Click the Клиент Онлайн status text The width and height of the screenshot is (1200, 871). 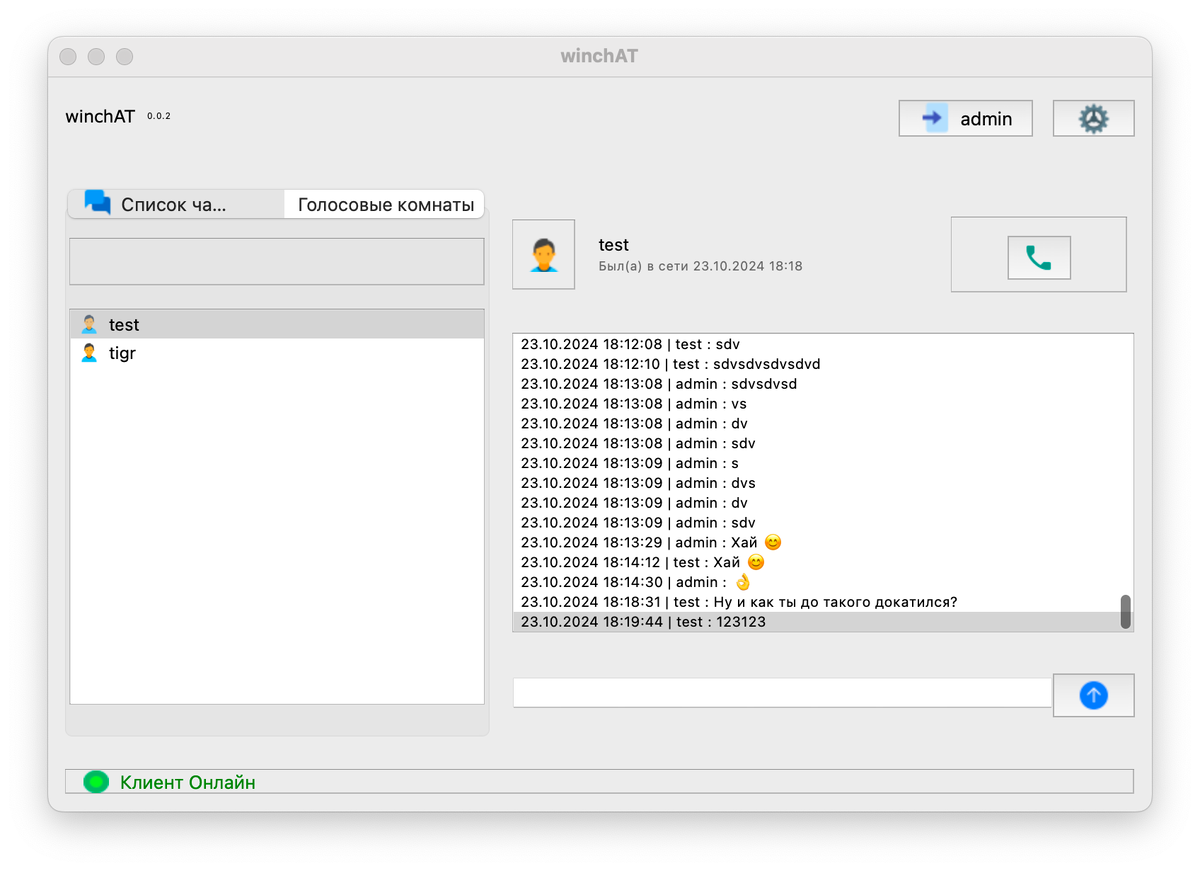[189, 783]
